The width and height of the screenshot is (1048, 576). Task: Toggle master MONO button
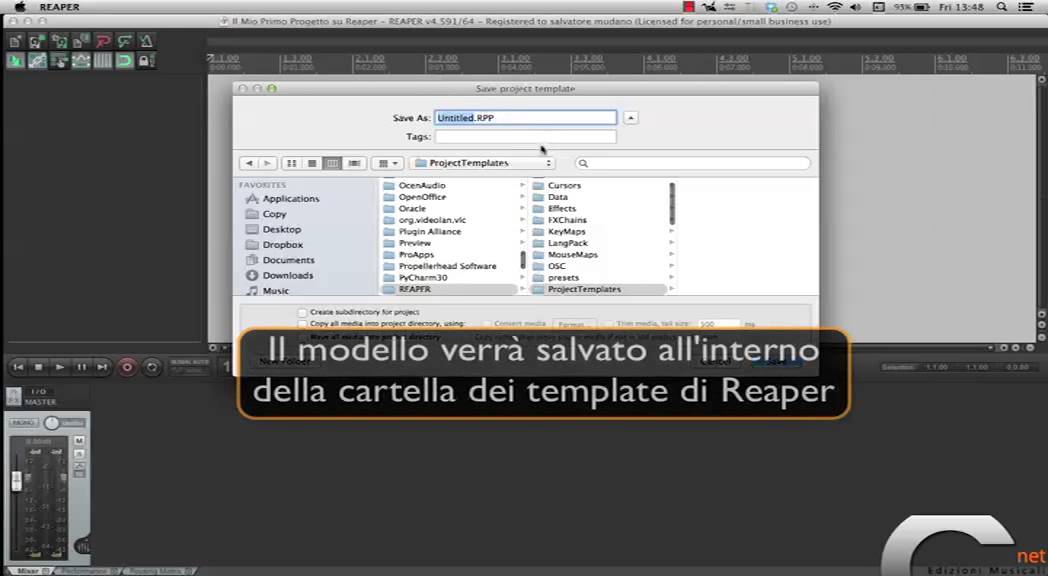[23, 422]
